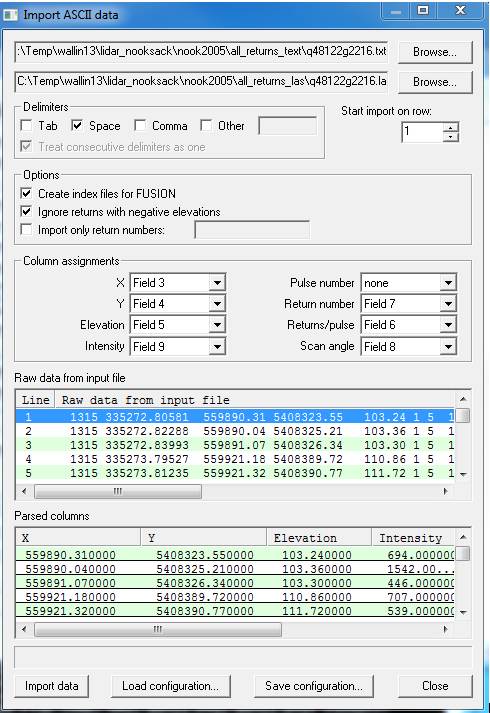The width and height of the screenshot is (490, 713).
Task: Enable the Tab delimiter checkbox
Action: pos(27,126)
